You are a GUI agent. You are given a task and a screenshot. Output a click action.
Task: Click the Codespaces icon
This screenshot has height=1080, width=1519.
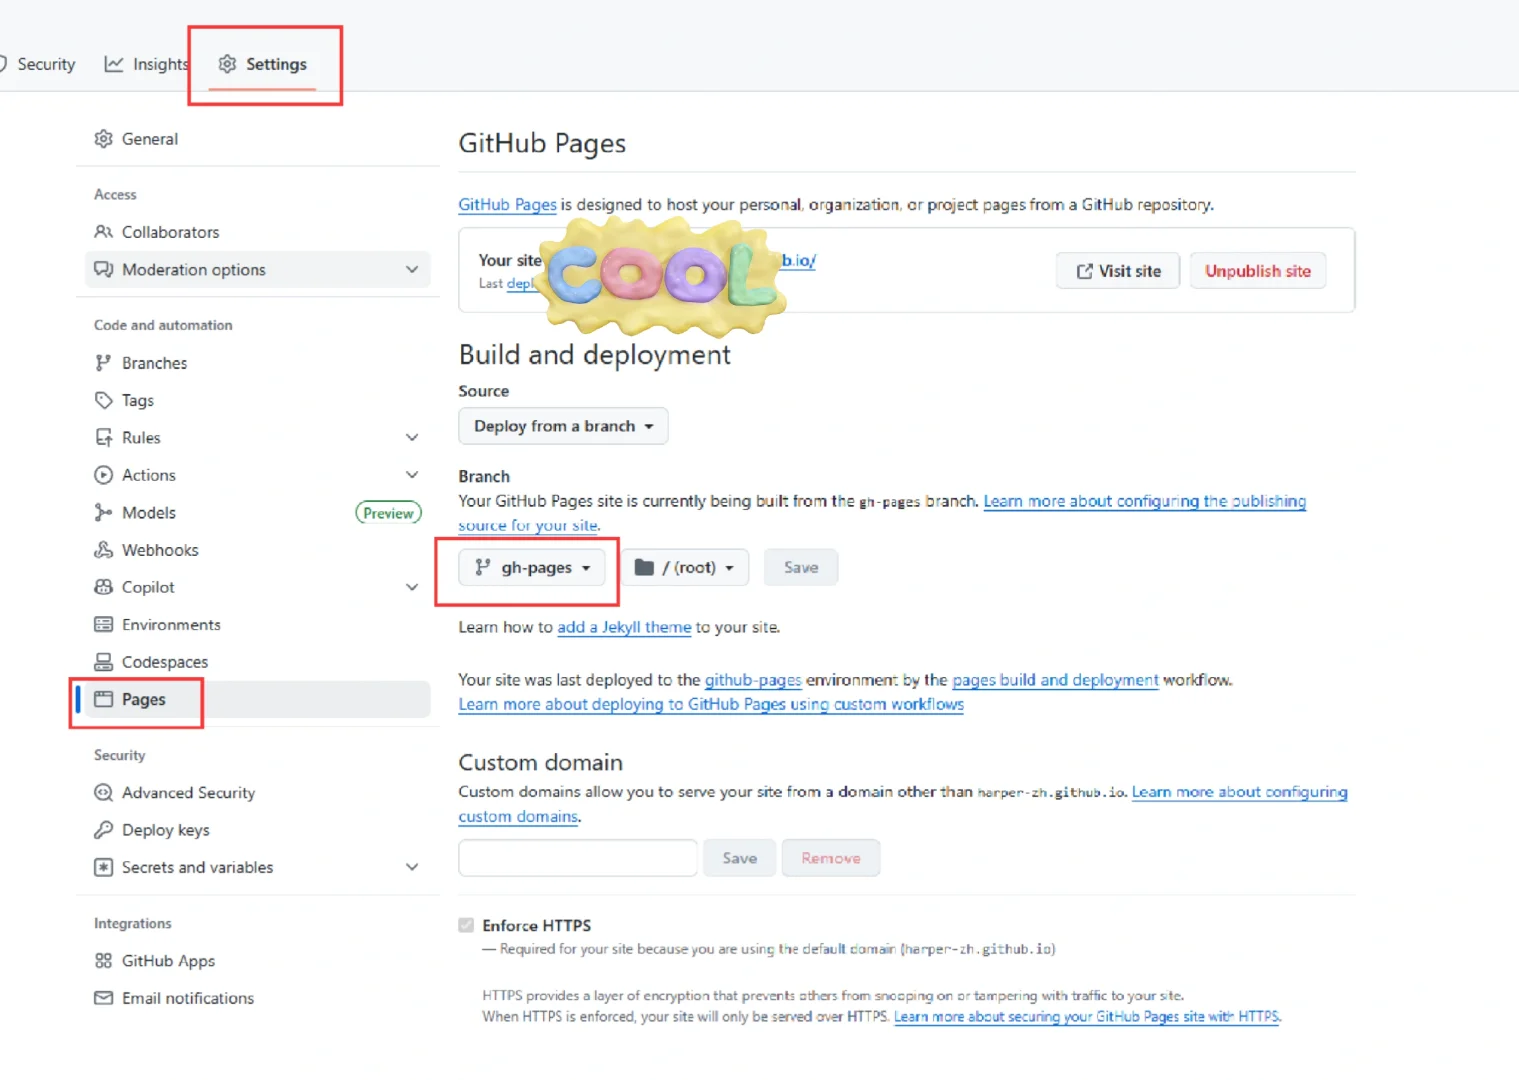[103, 662]
